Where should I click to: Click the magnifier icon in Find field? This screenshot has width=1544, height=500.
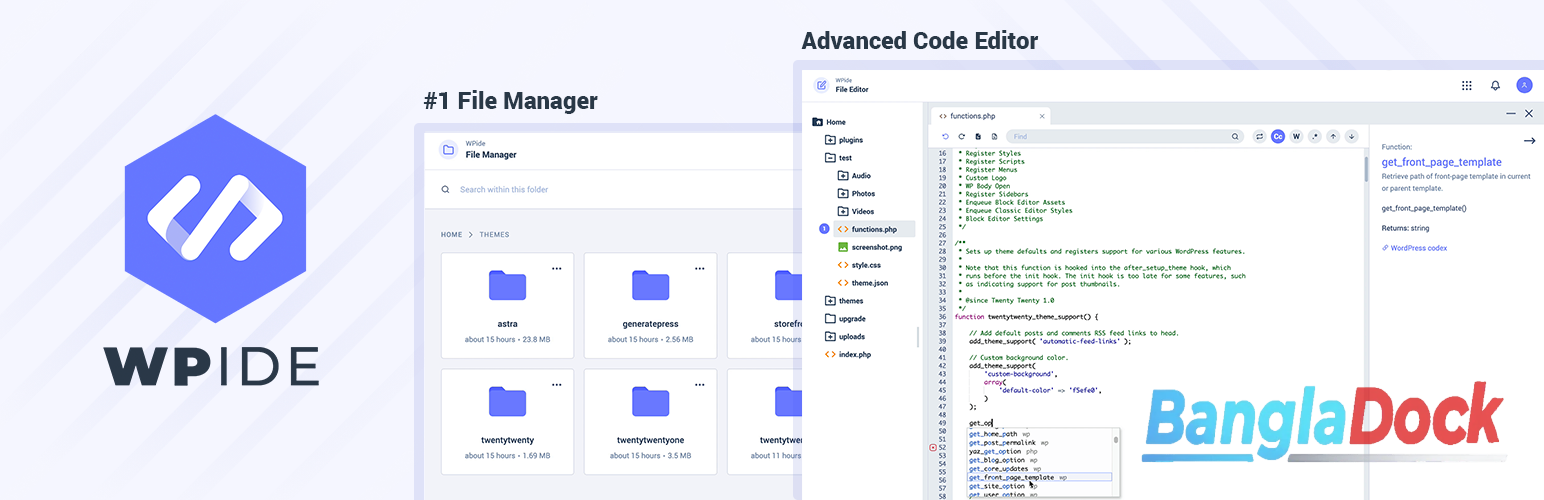[x=1235, y=136]
